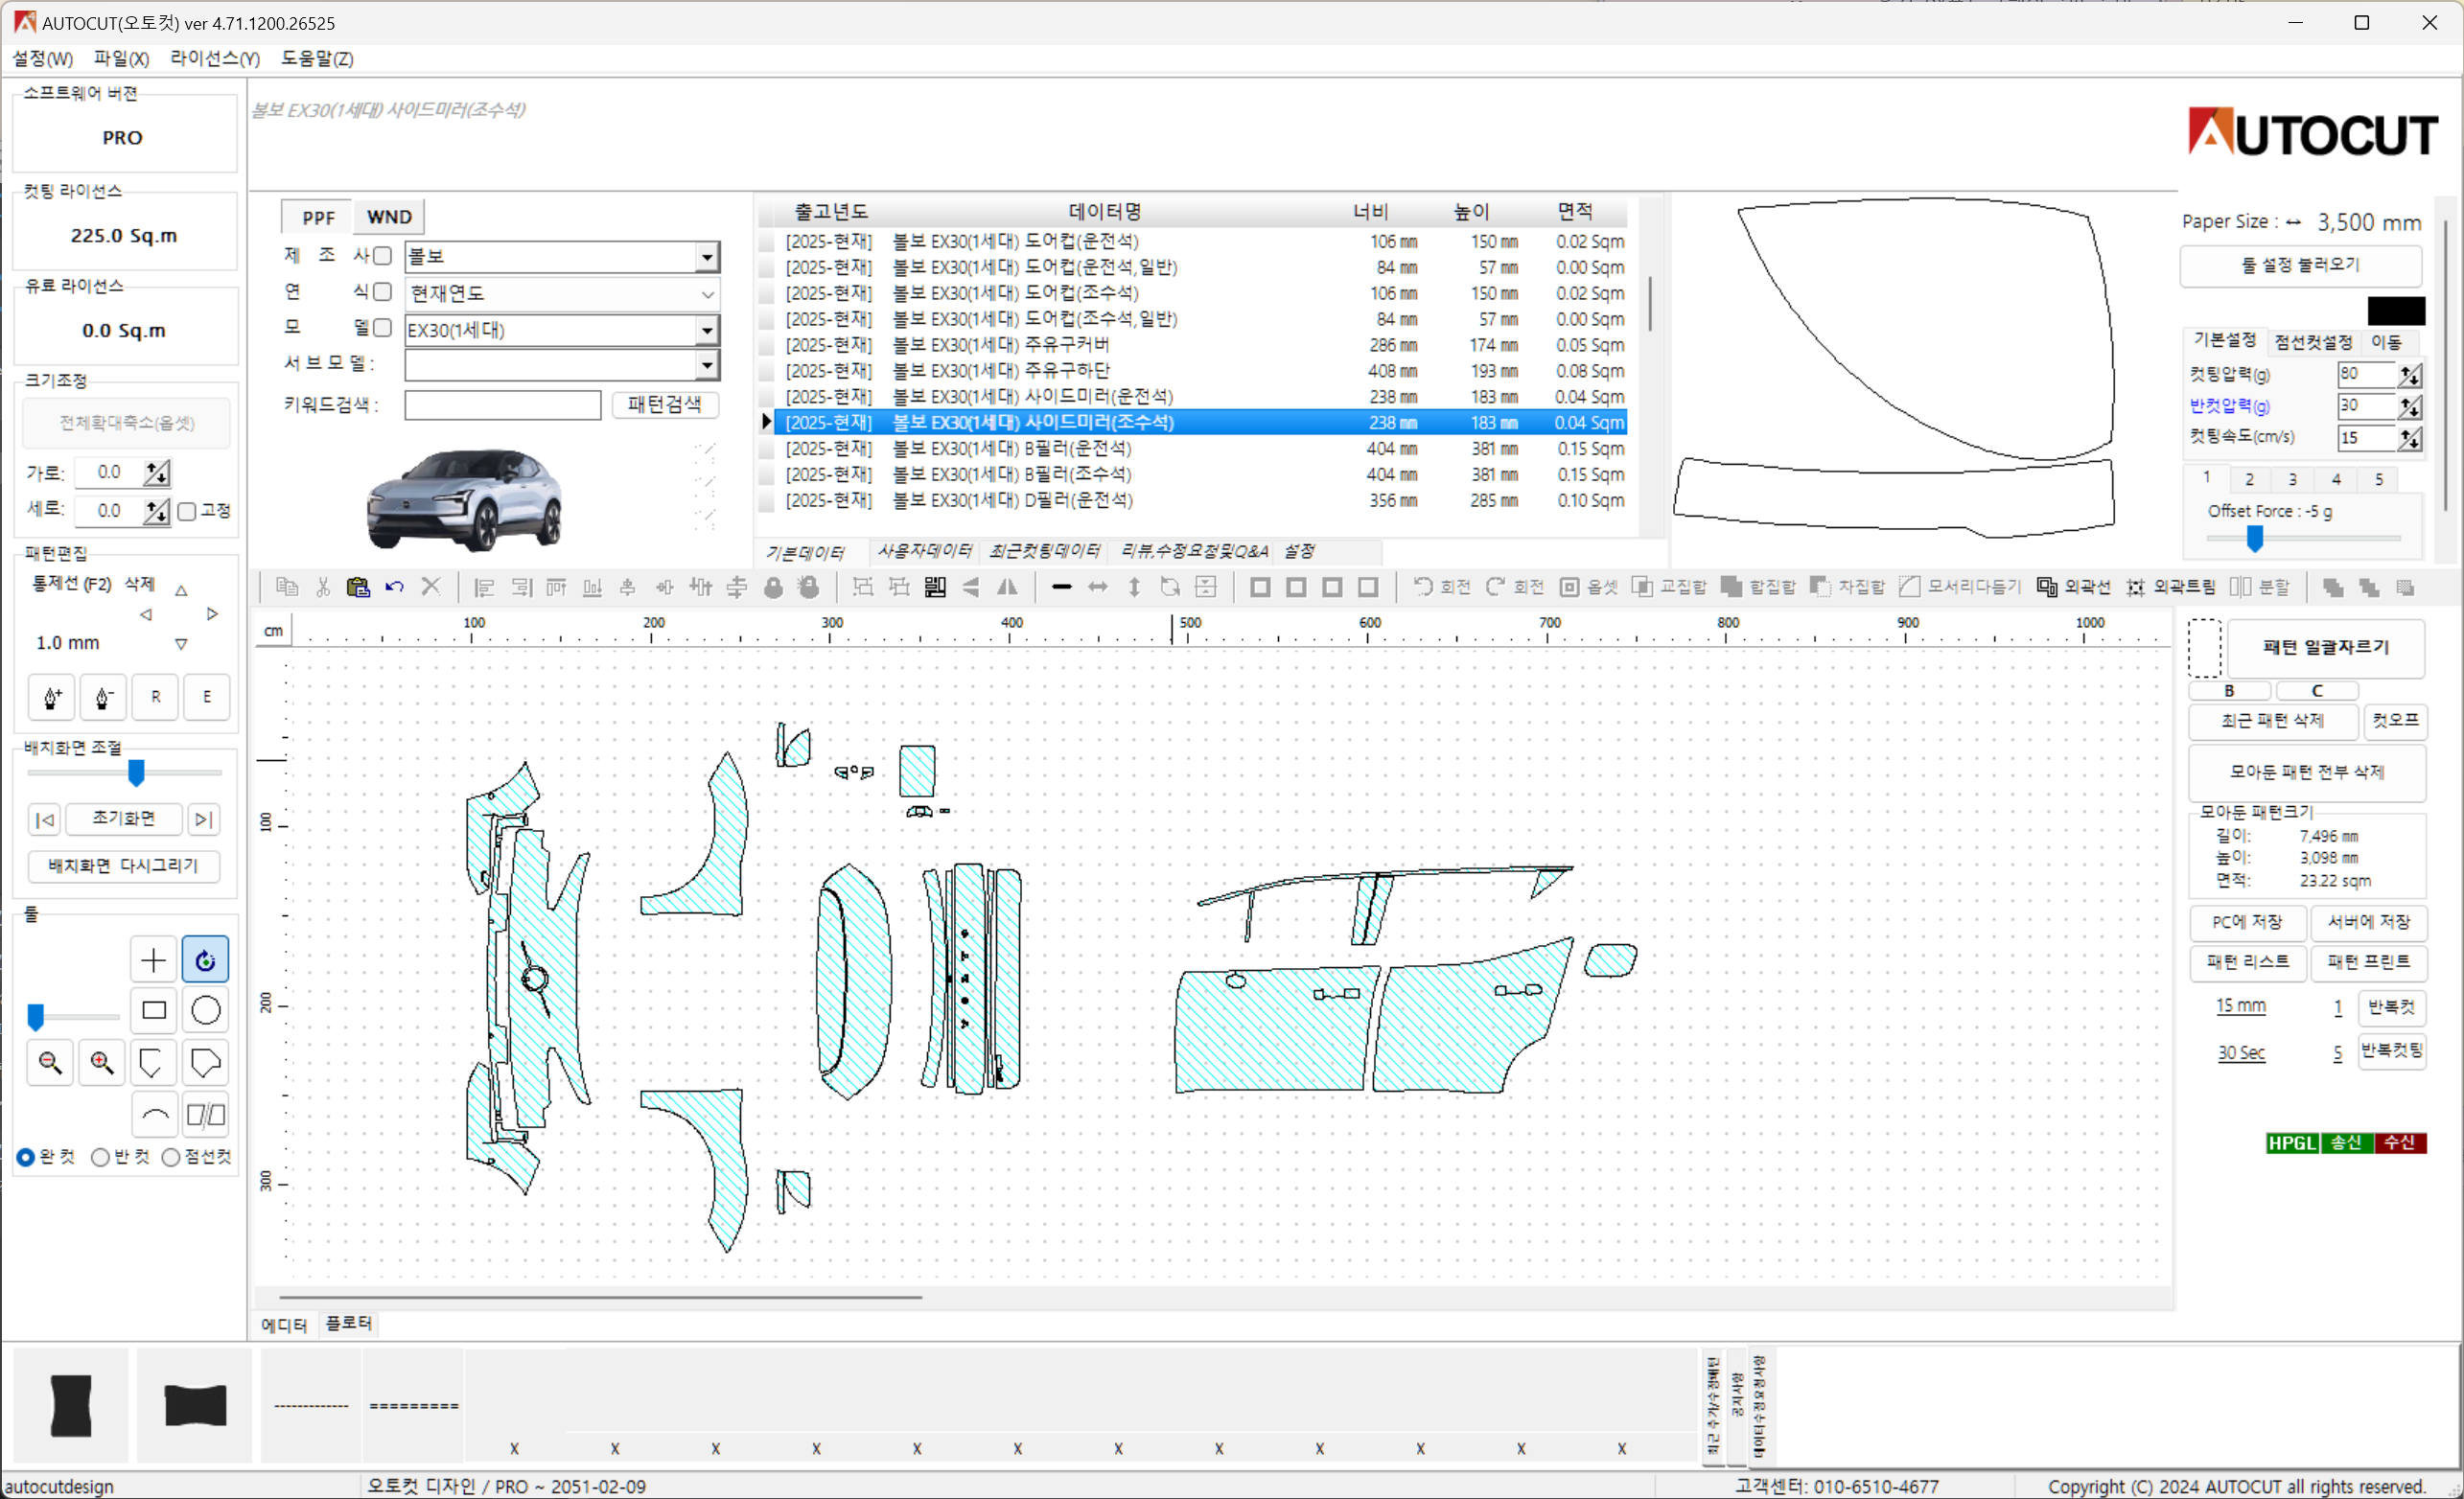Click the 합집합 union tool
Viewport: 2464px width, 1499px height.
click(x=1758, y=587)
